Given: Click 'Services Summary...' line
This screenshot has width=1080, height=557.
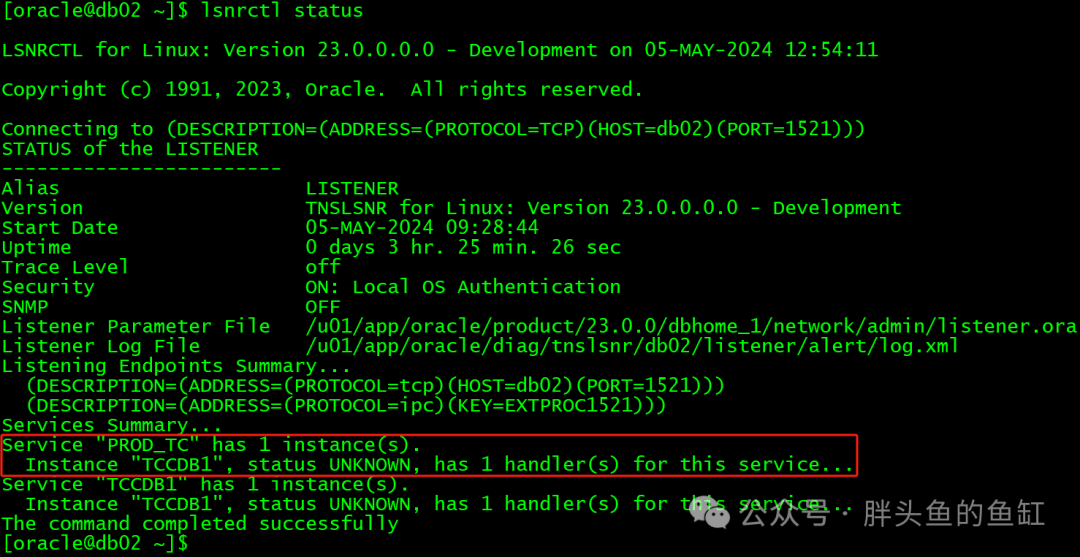Looking at the screenshot, I should coord(112,425).
